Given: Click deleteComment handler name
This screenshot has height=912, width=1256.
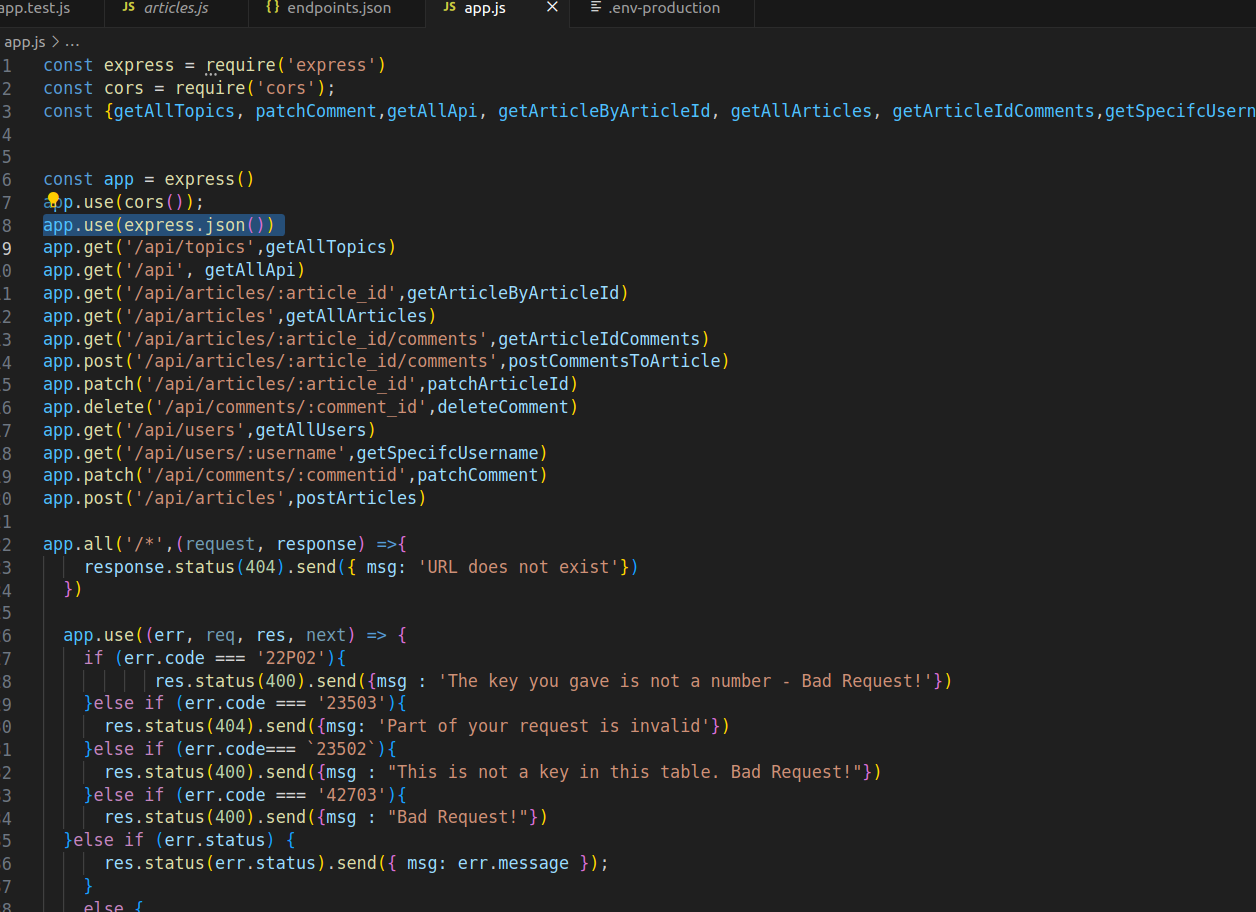Looking at the screenshot, I should coord(503,407).
